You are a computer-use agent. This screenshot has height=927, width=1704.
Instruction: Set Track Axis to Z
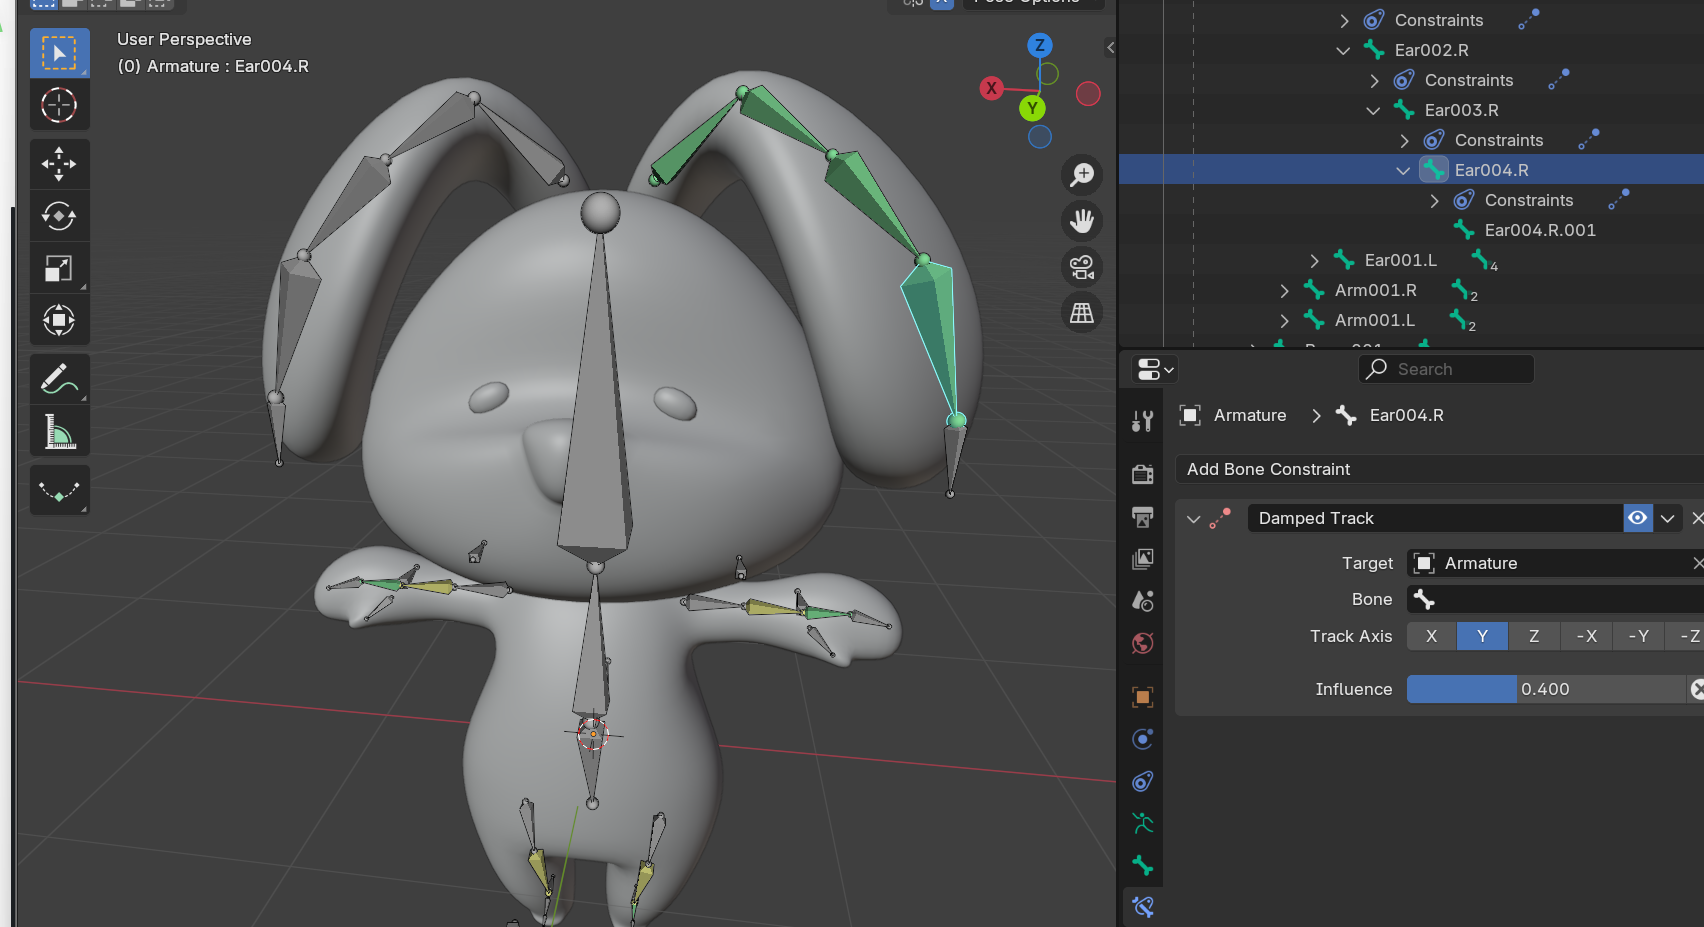point(1533,636)
